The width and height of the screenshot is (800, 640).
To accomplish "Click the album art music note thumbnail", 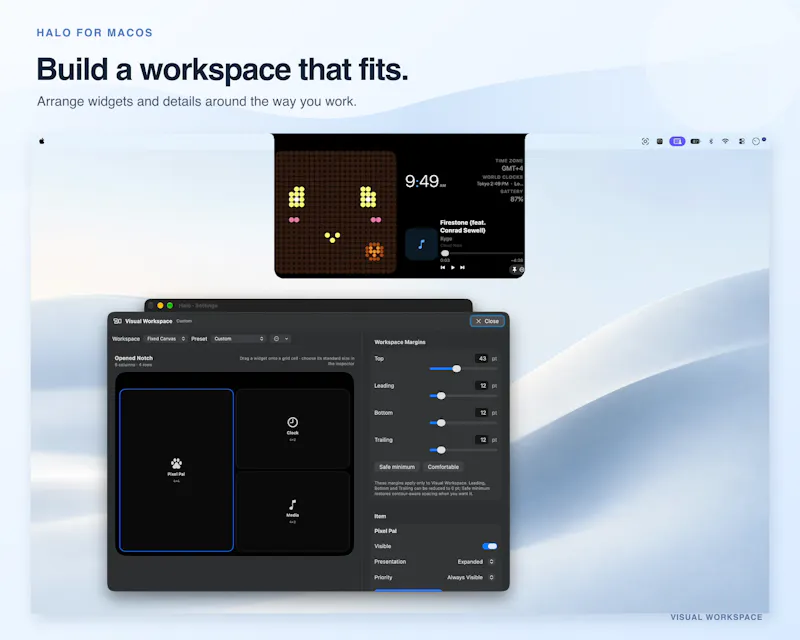I will click(x=421, y=244).
